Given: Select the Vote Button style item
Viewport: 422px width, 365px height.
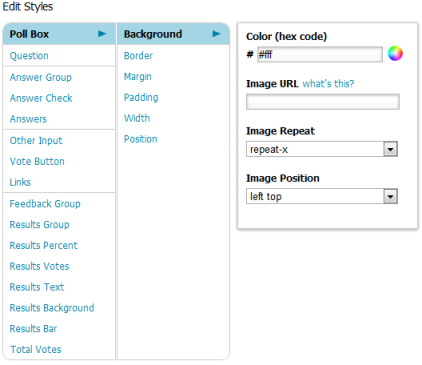Looking at the screenshot, I should (37, 161).
